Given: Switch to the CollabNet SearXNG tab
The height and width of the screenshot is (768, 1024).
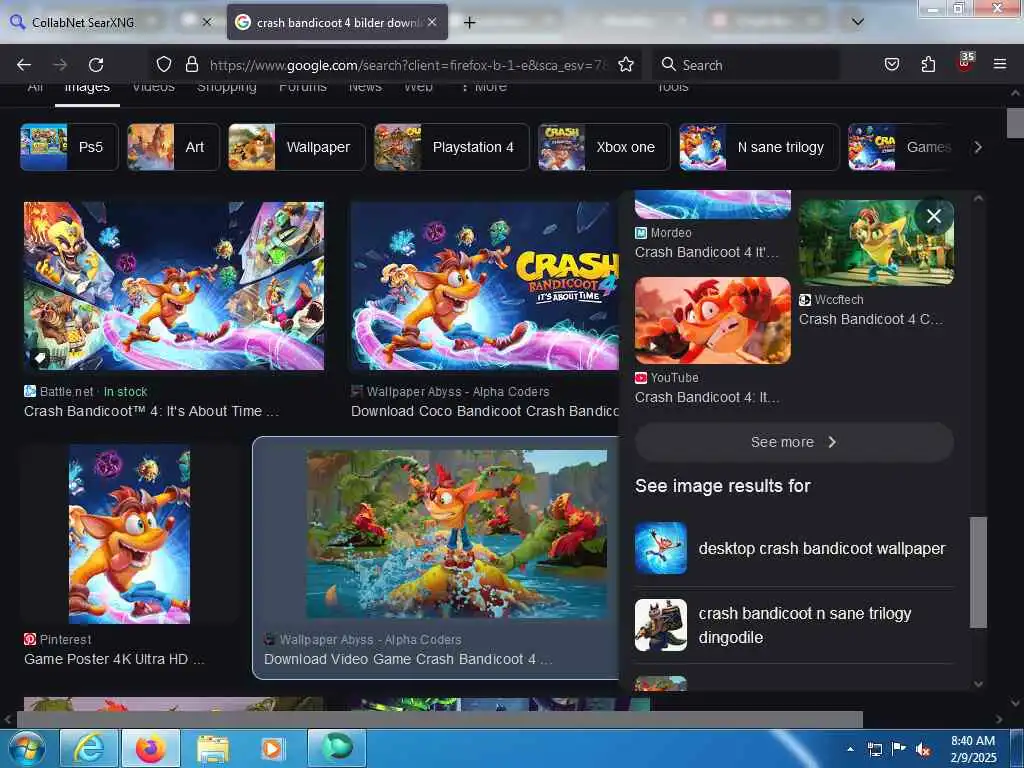Looking at the screenshot, I should [x=84, y=22].
